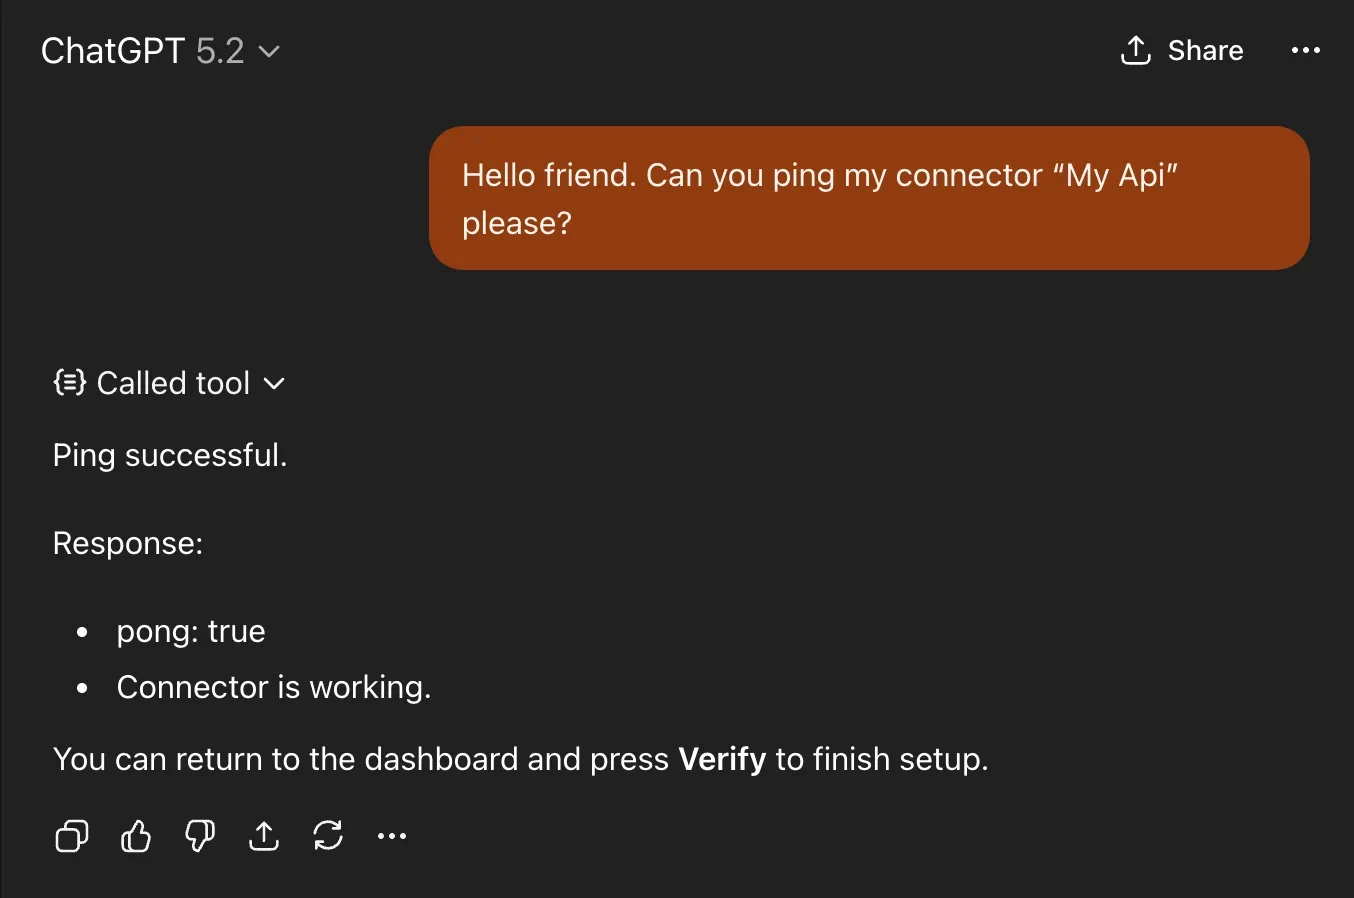Click the user message bubble

(x=868, y=198)
